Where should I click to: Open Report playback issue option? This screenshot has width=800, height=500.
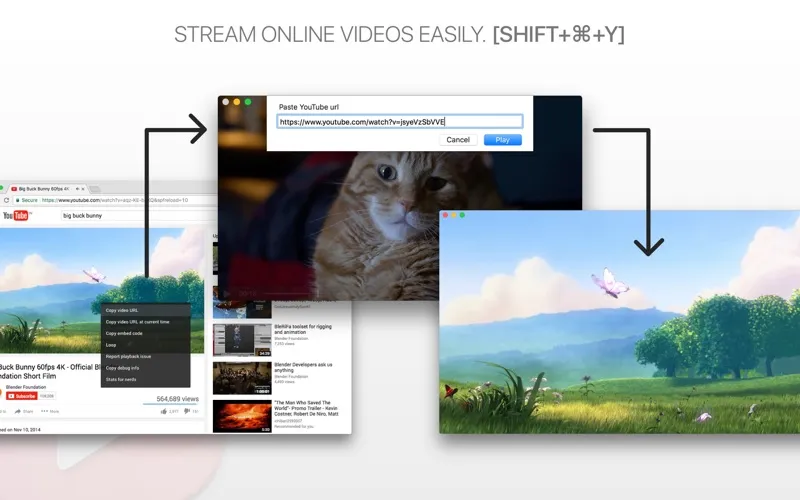tap(128, 356)
